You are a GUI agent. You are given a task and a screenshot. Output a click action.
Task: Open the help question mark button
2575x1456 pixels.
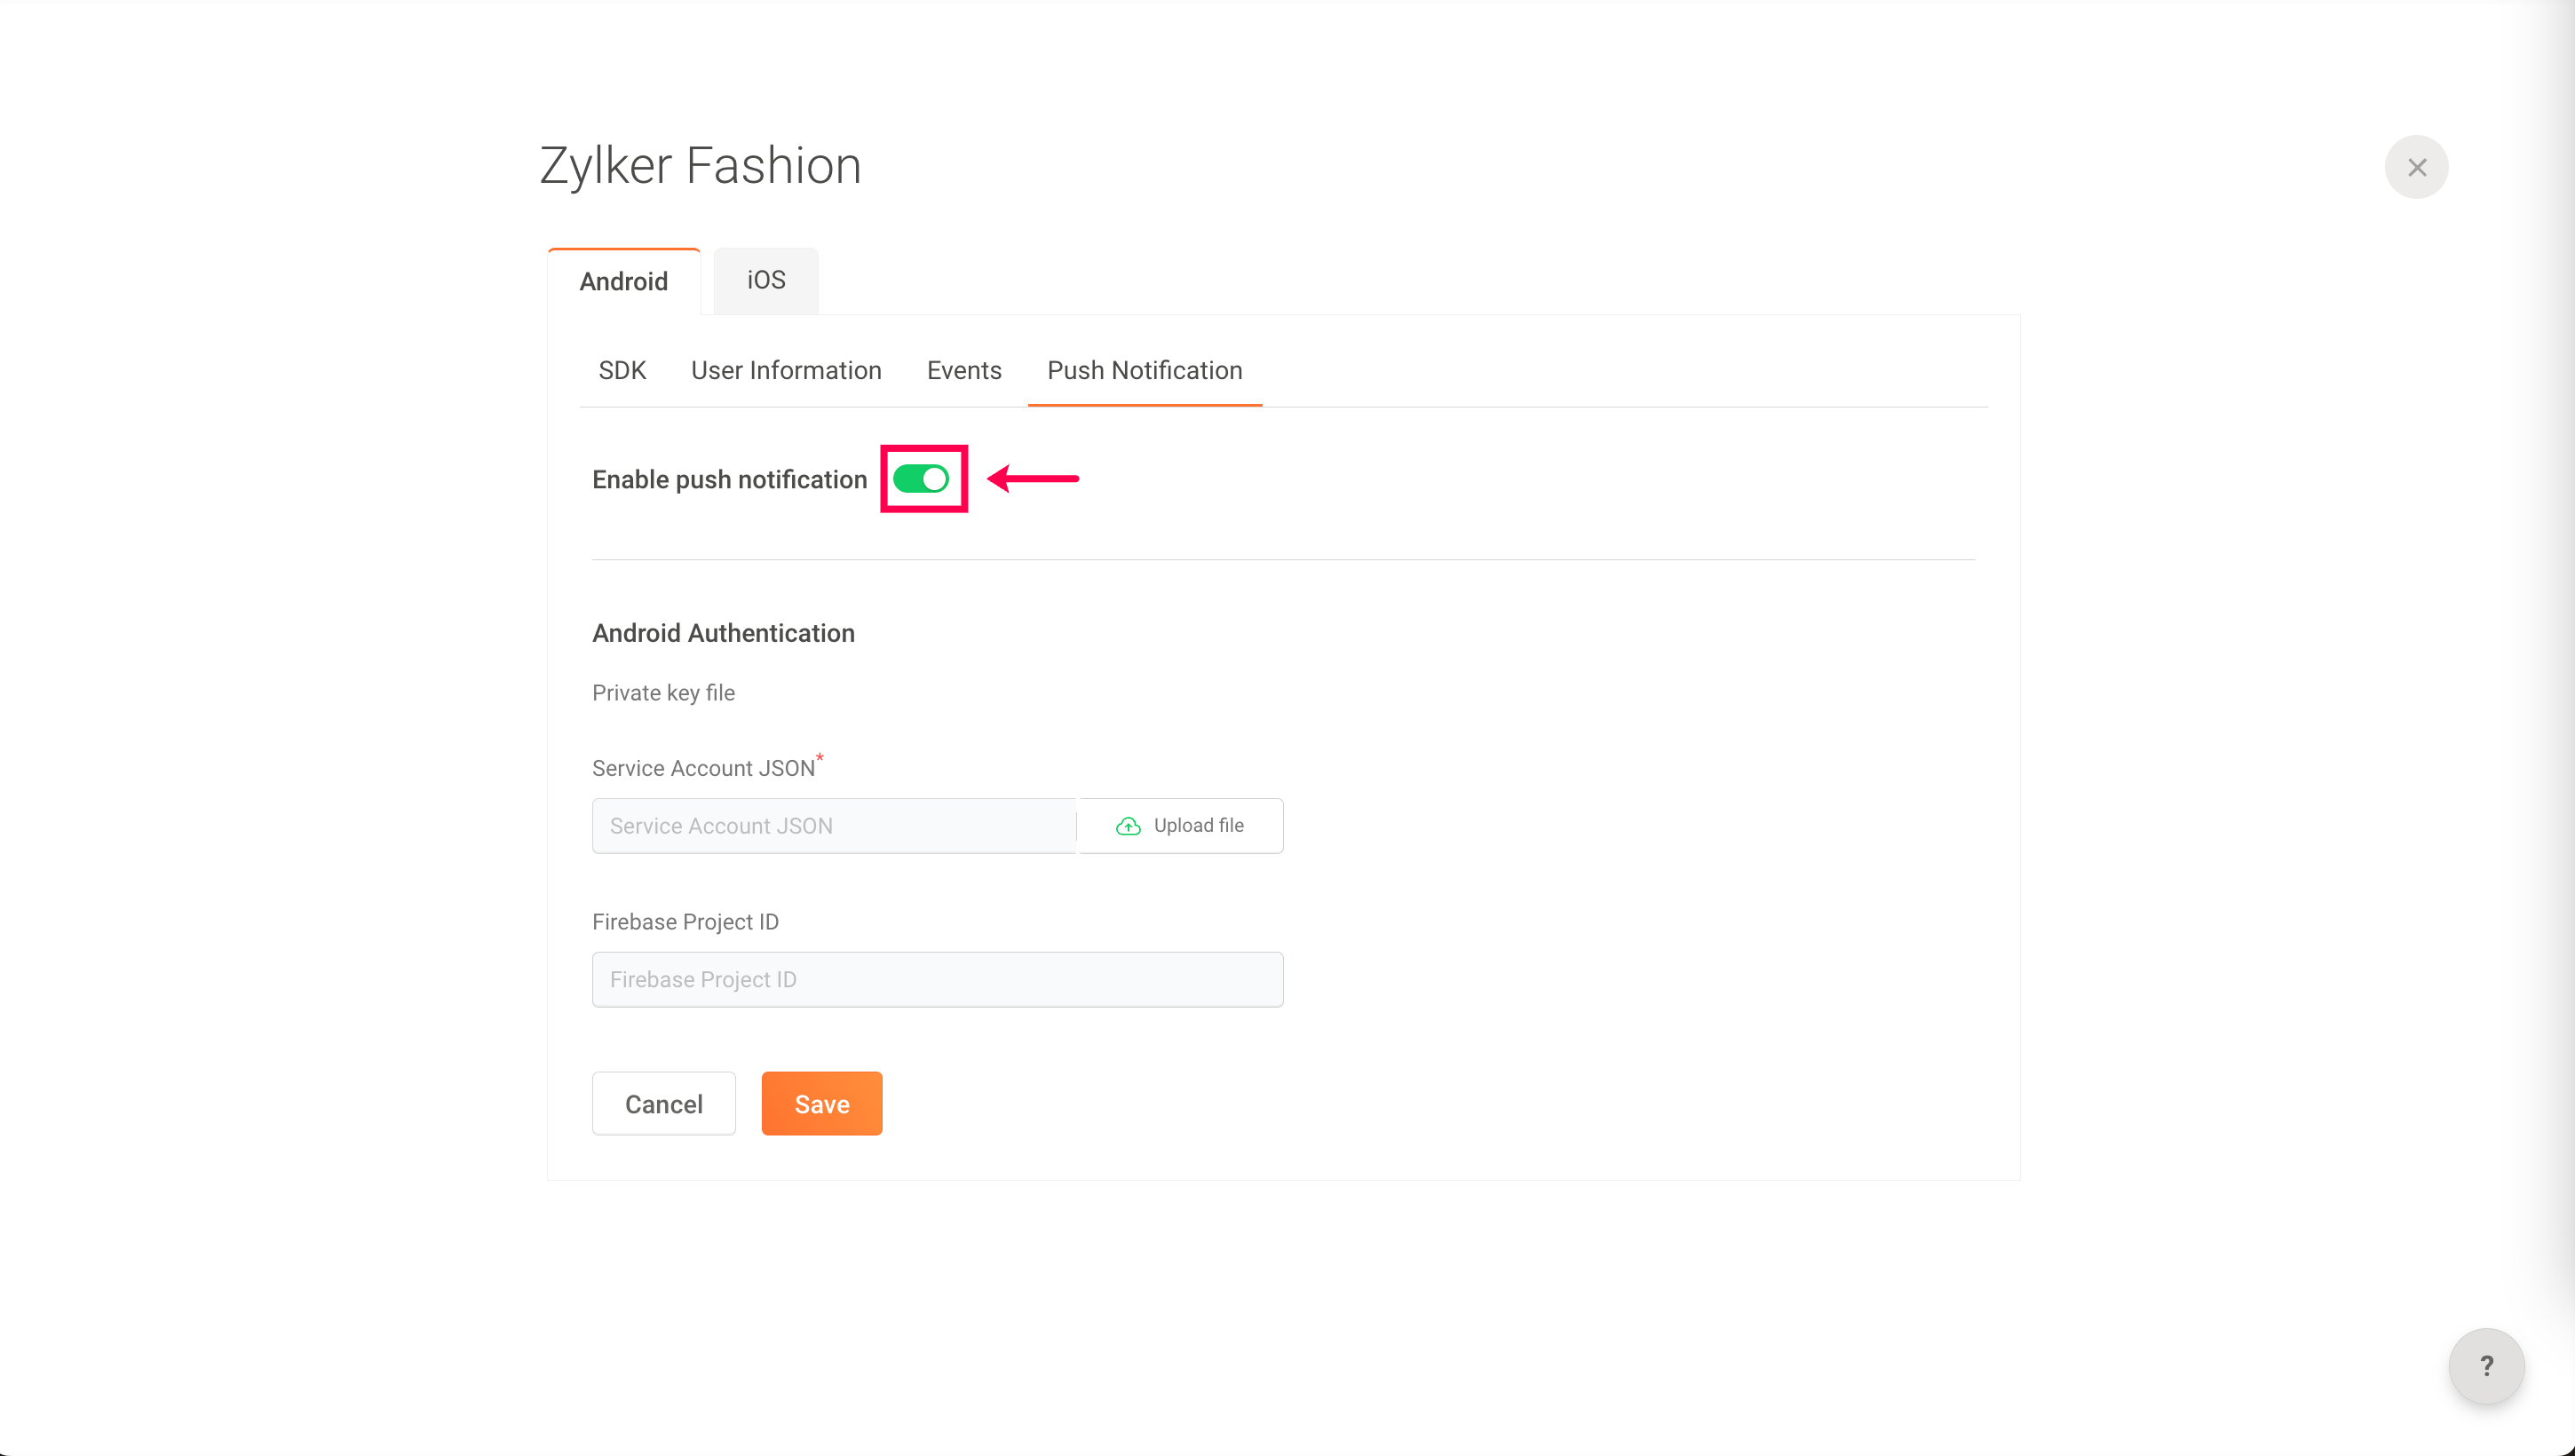(x=2486, y=1365)
